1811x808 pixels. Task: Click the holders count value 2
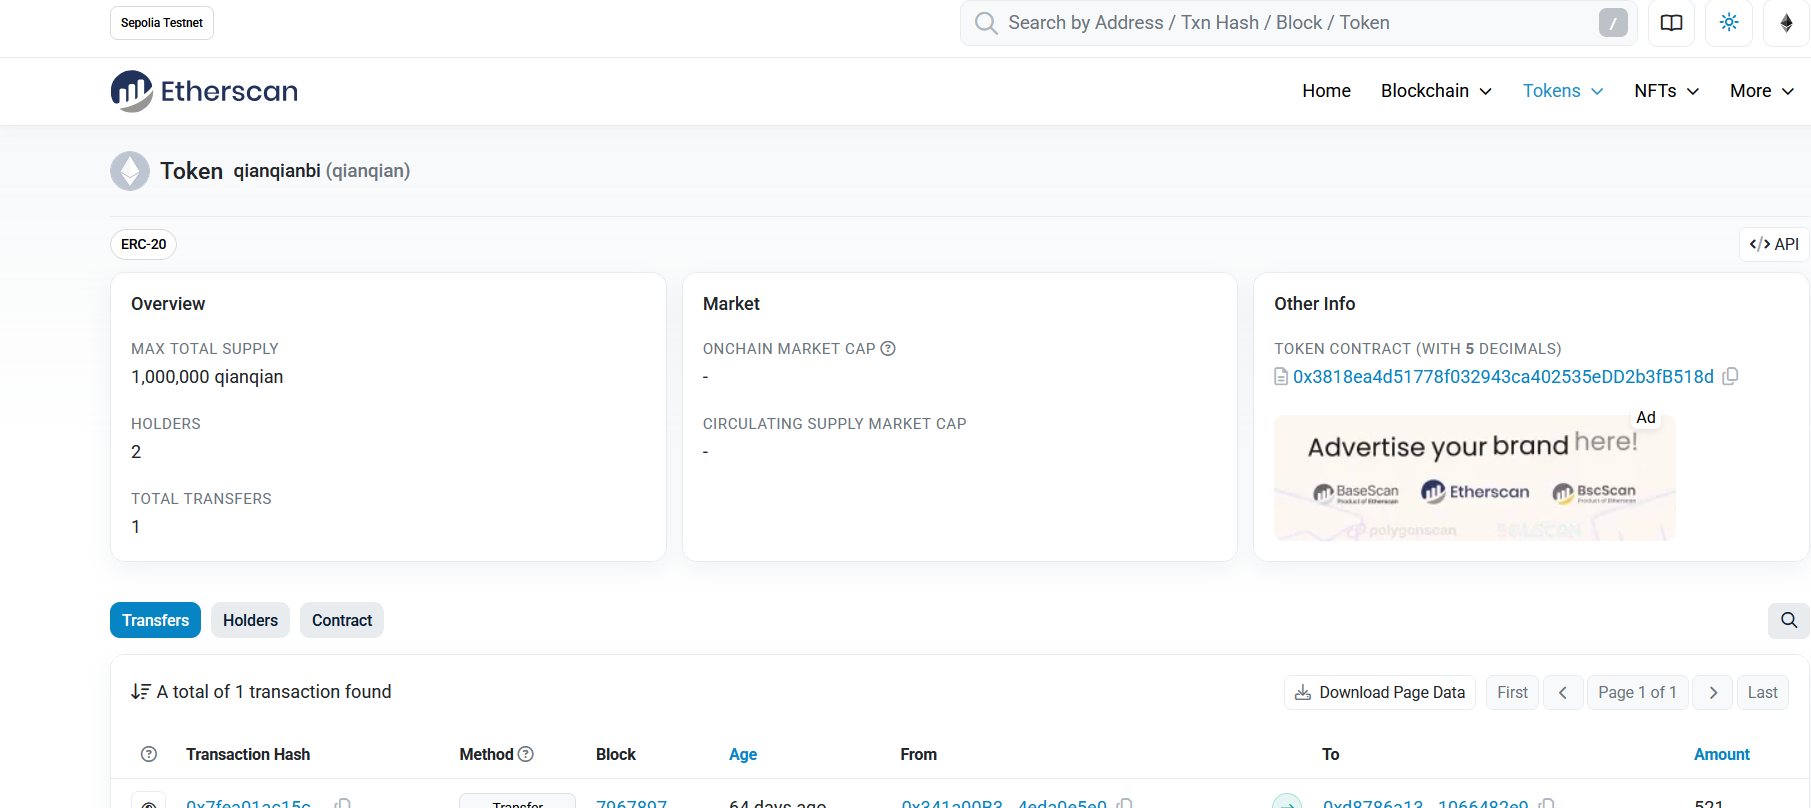(136, 452)
